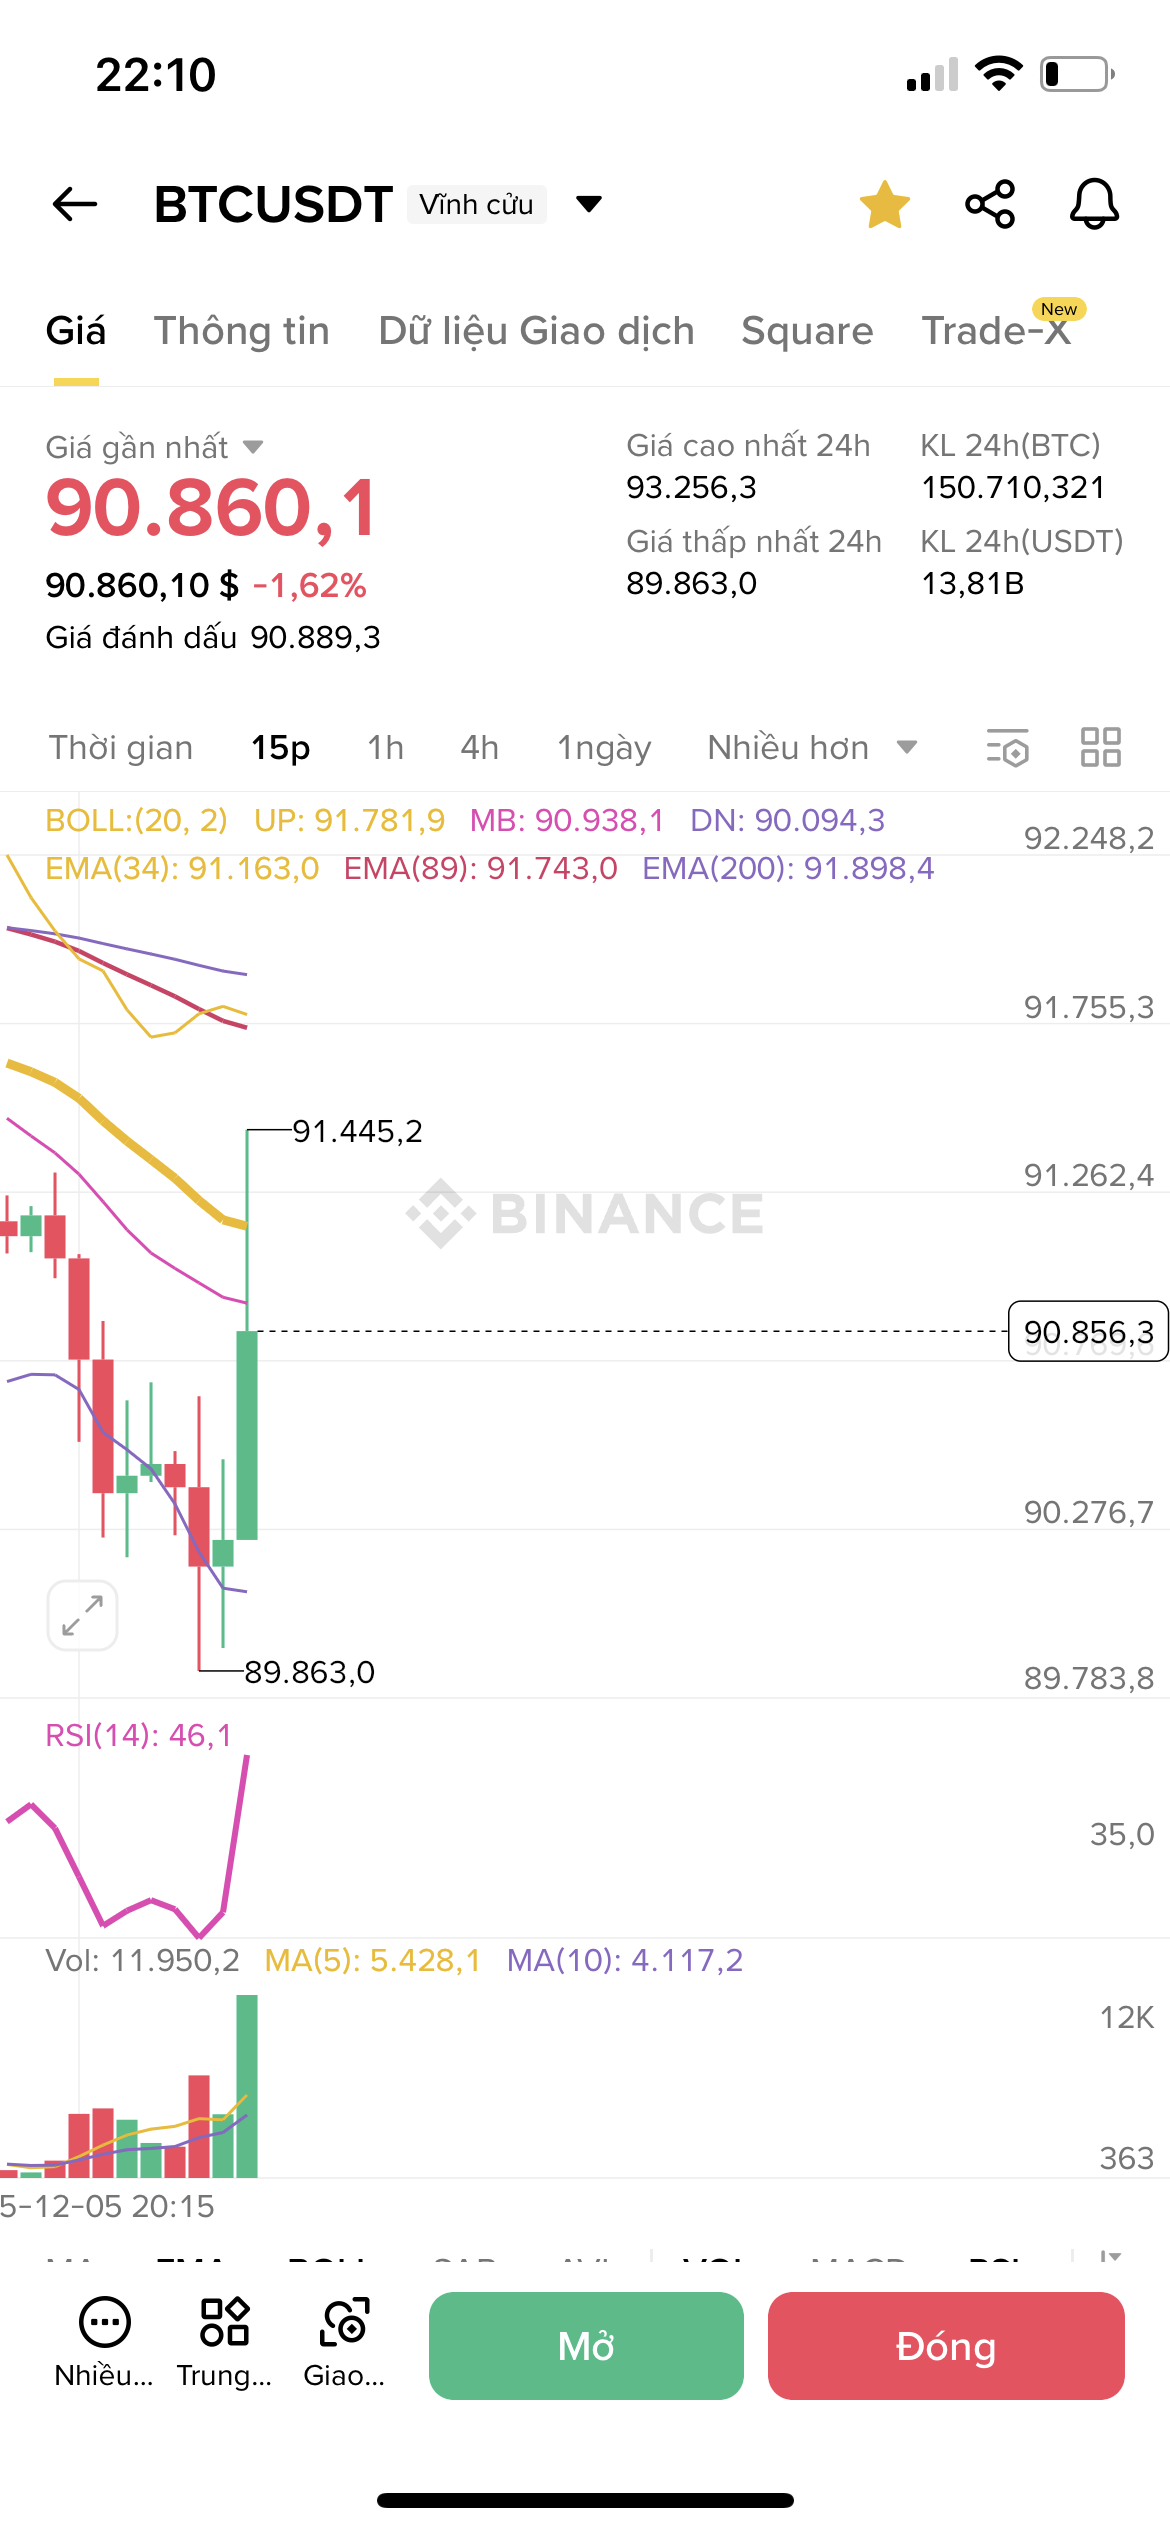Expand the chart to fullscreen

click(82, 1615)
